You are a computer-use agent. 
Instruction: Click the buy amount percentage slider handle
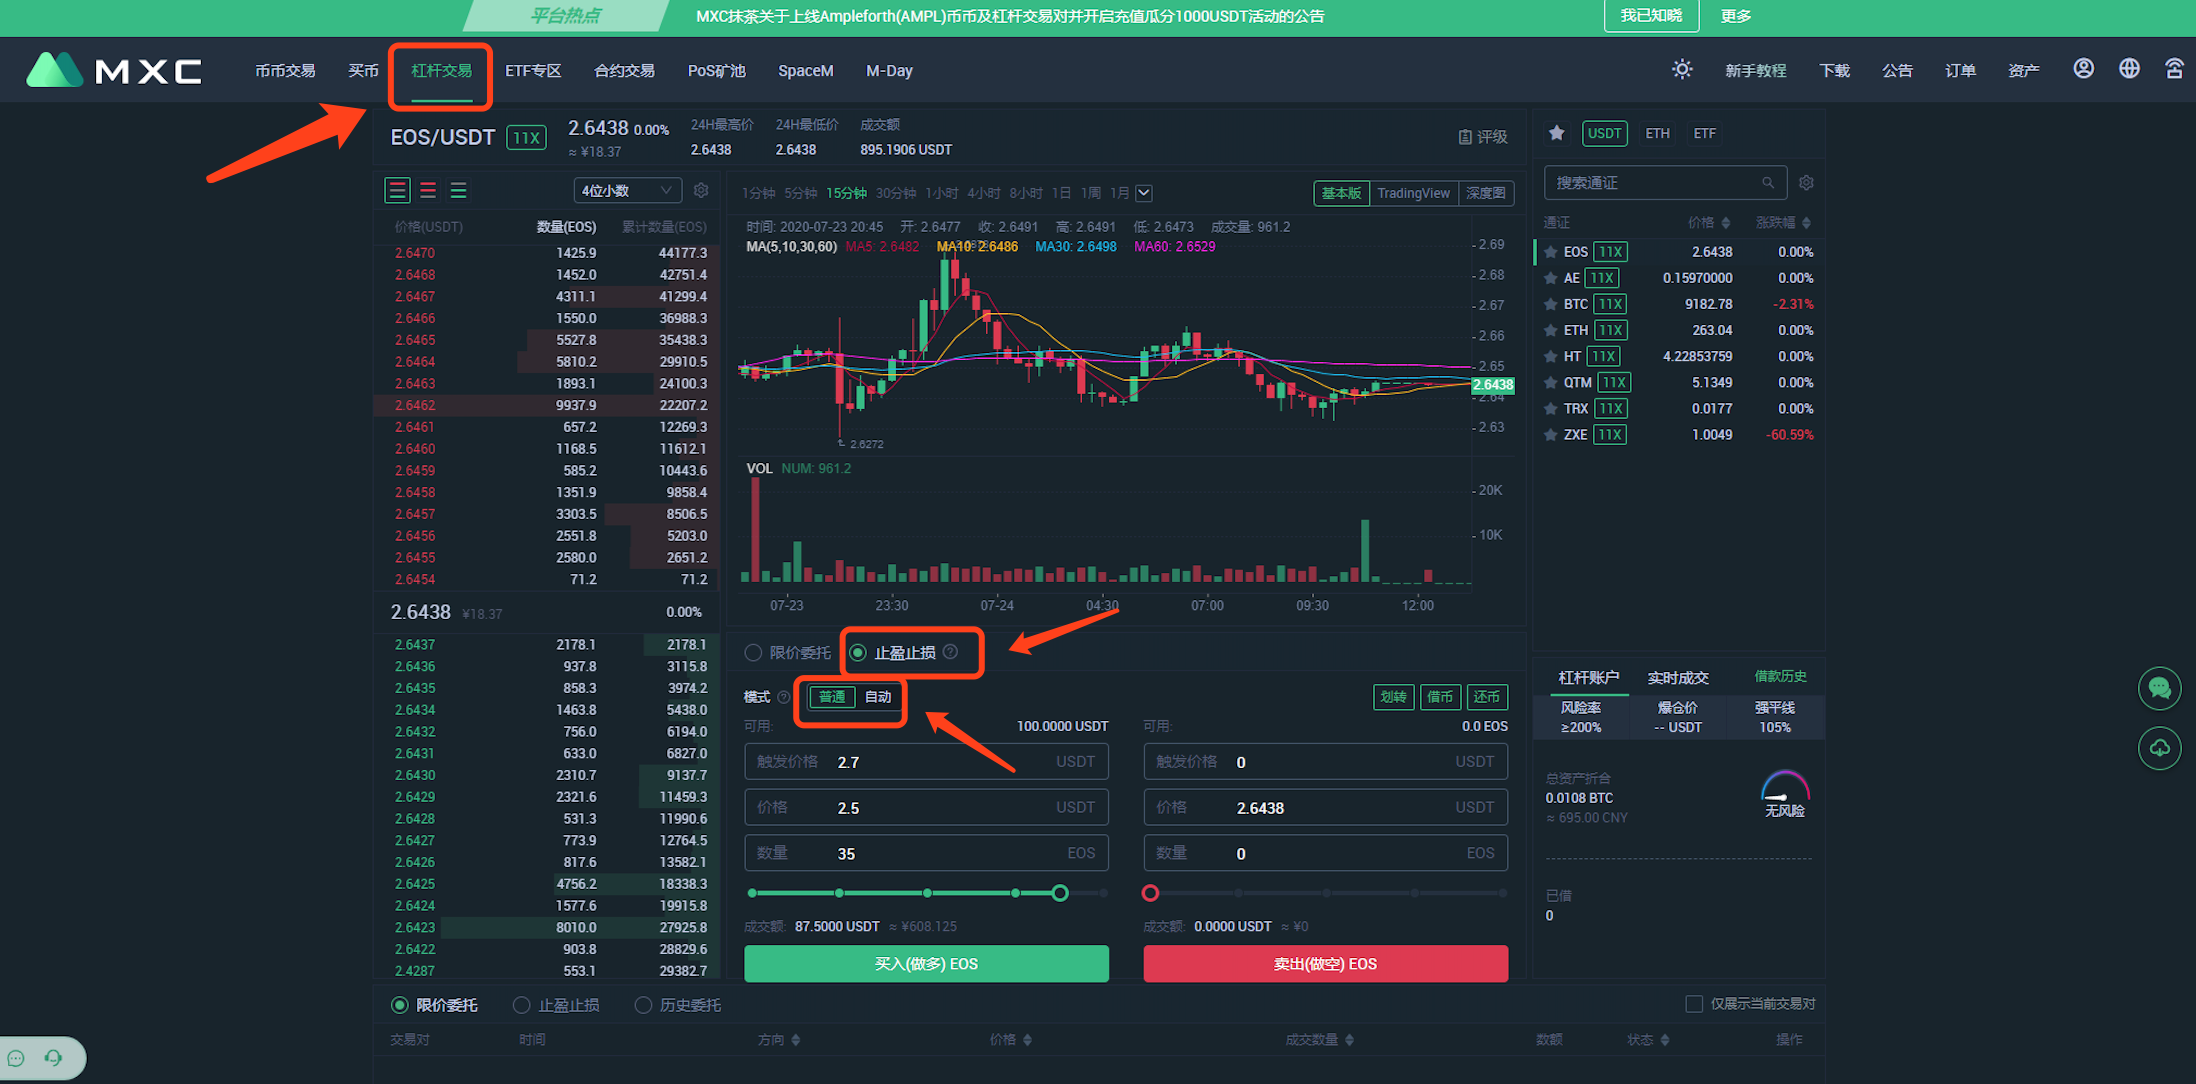[x=1060, y=893]
